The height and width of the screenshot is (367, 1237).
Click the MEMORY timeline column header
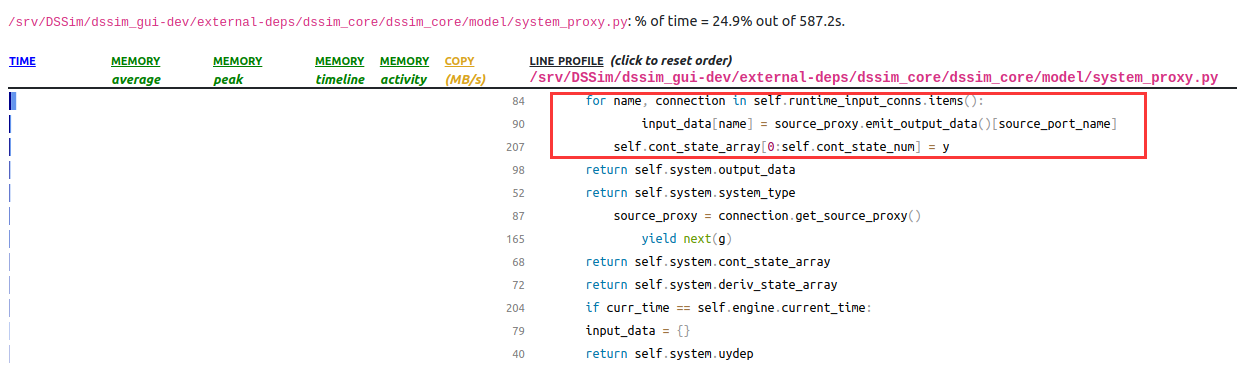(x=340, y=70)
